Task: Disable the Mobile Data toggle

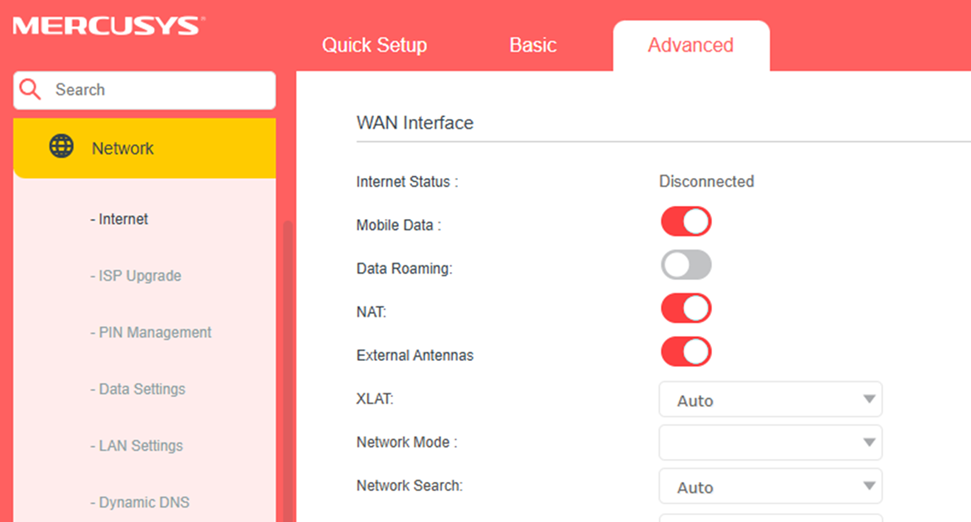Action: click(686, 222)
